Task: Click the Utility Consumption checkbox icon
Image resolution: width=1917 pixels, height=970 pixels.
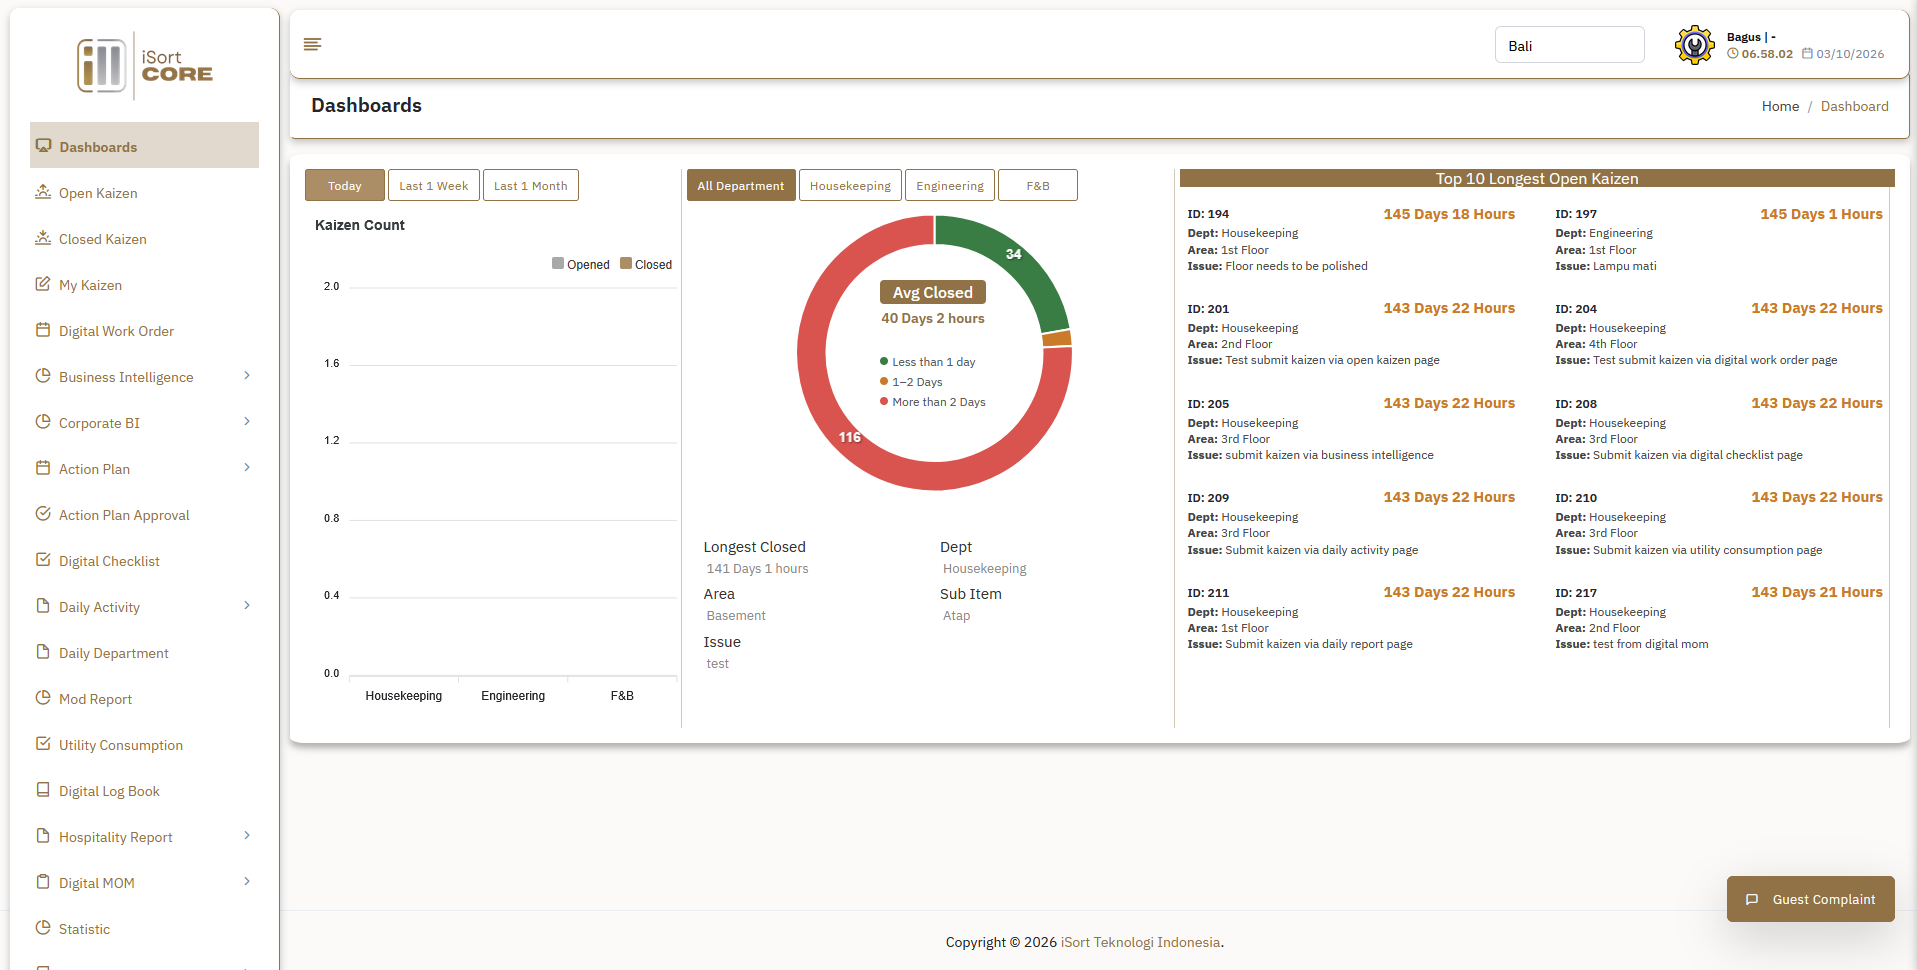Action: [x=43, y=744]
